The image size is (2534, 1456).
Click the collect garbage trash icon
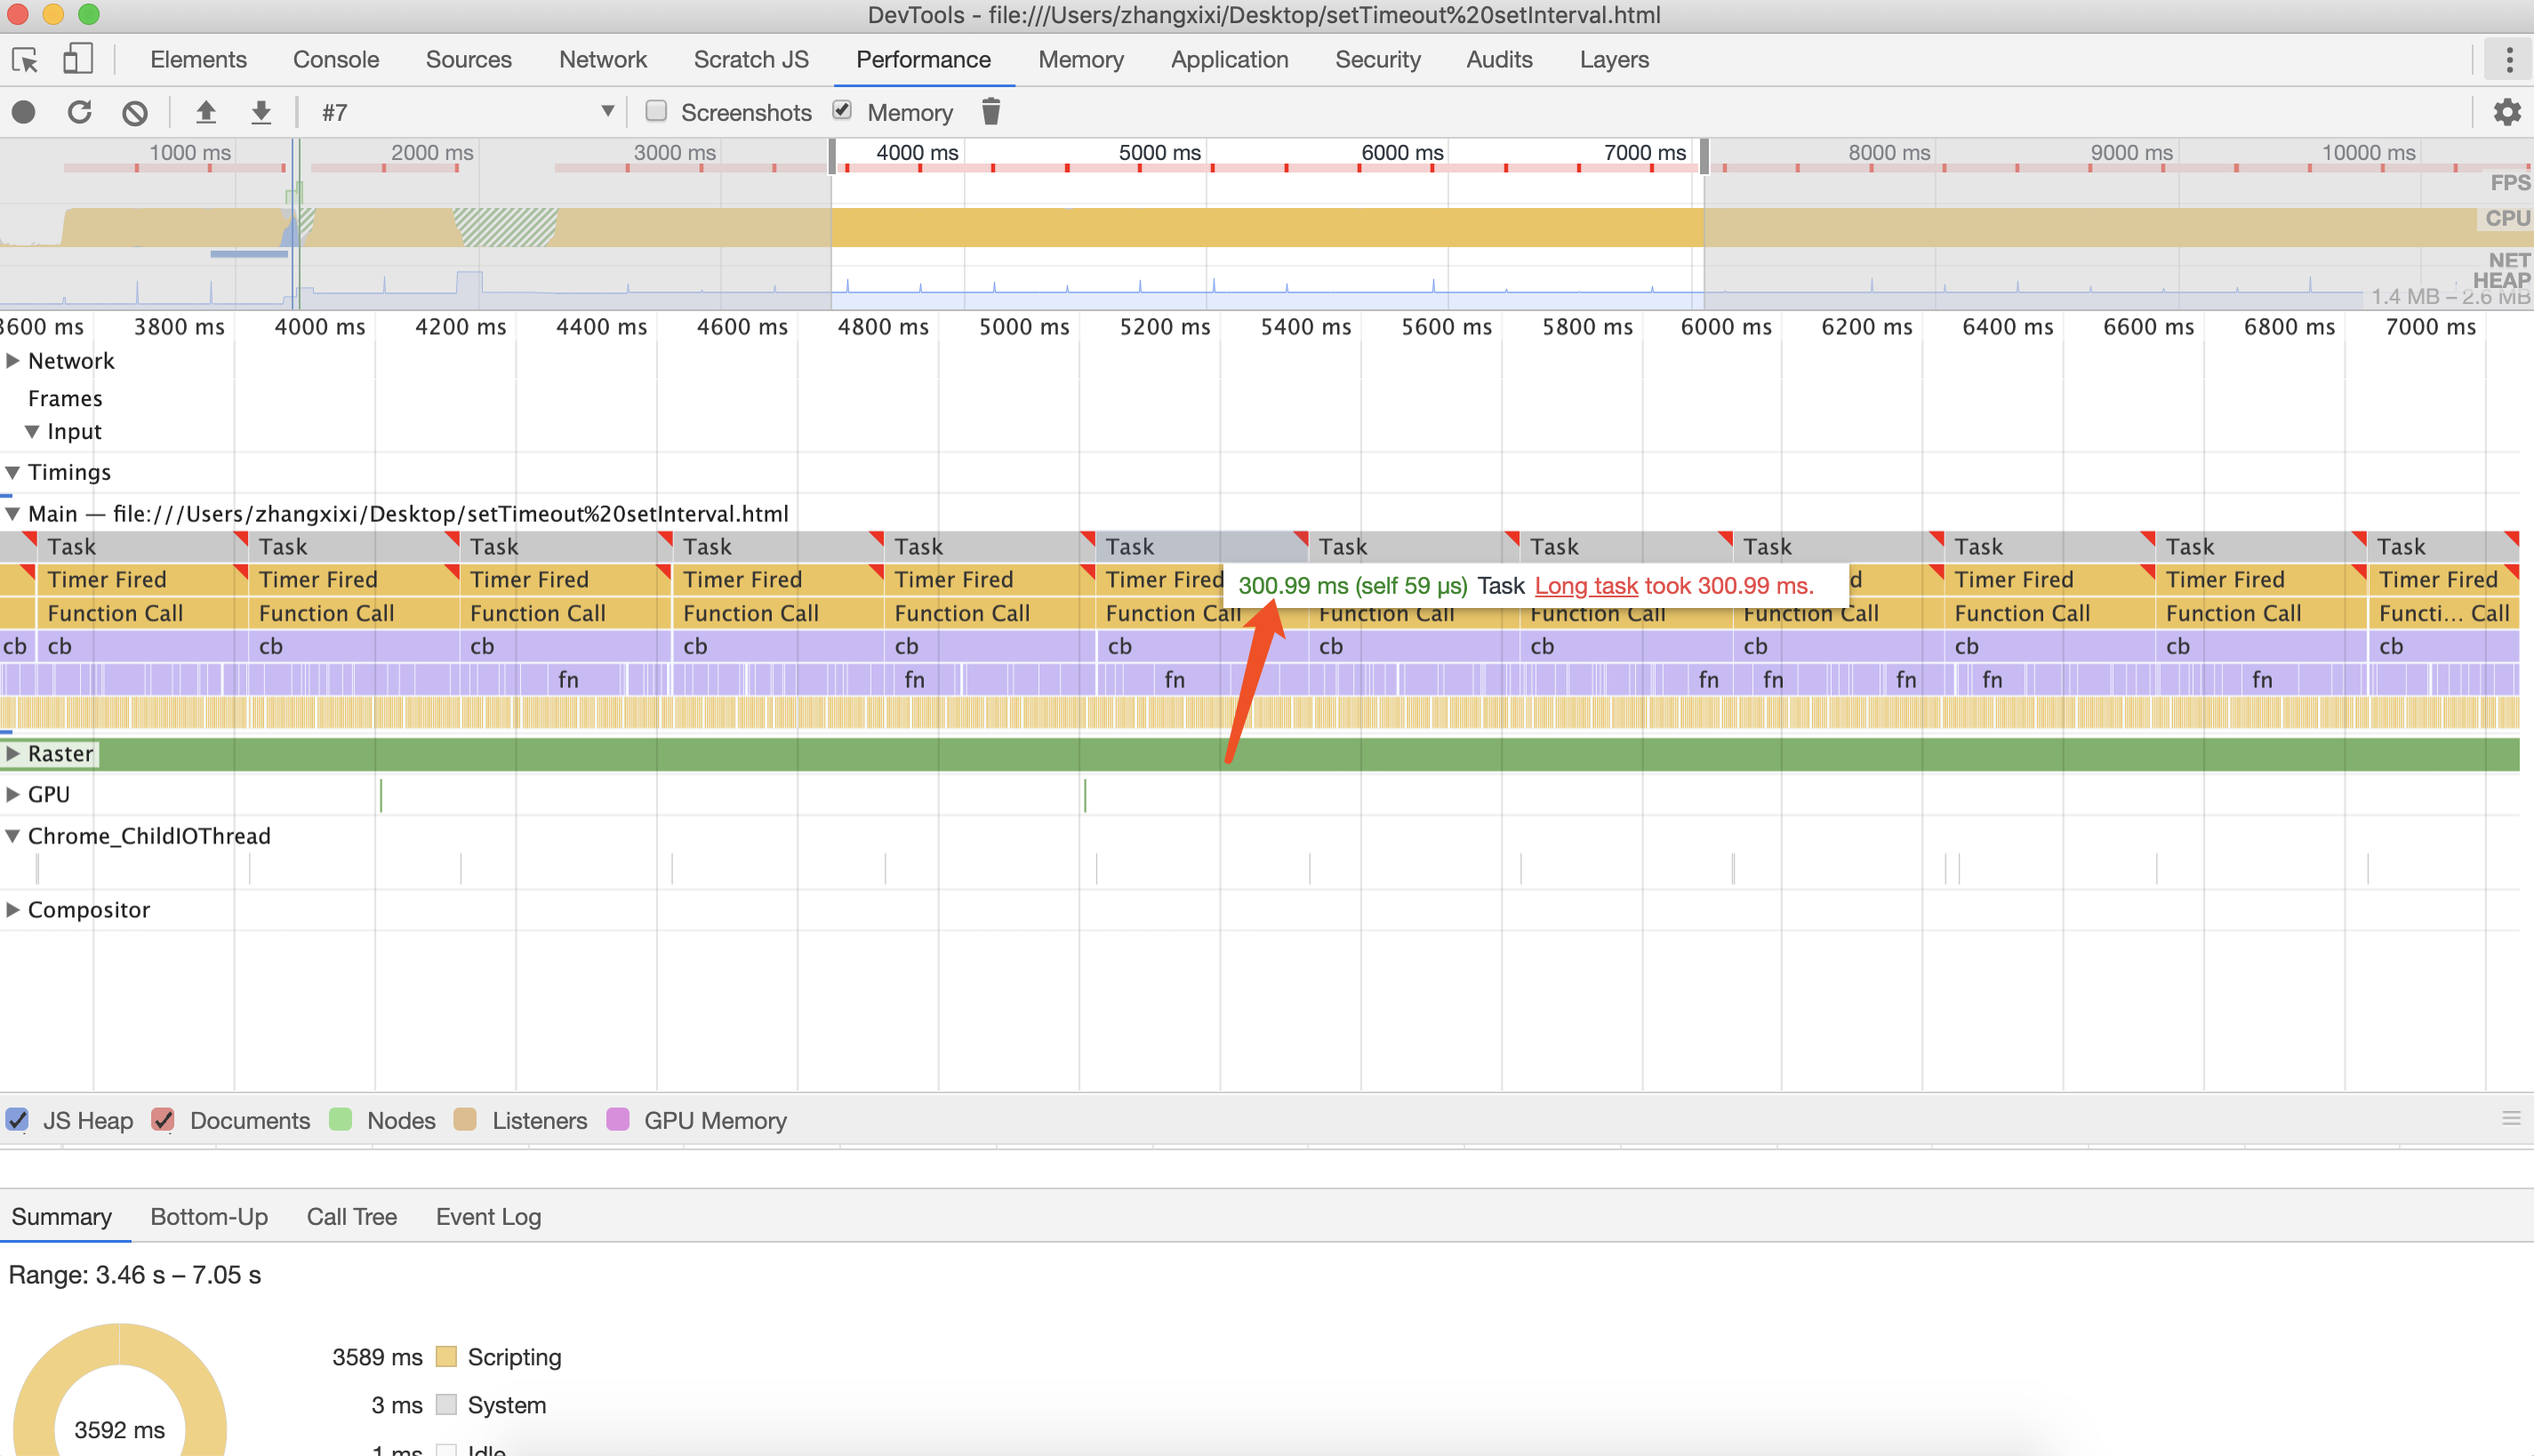coord(990,111)
